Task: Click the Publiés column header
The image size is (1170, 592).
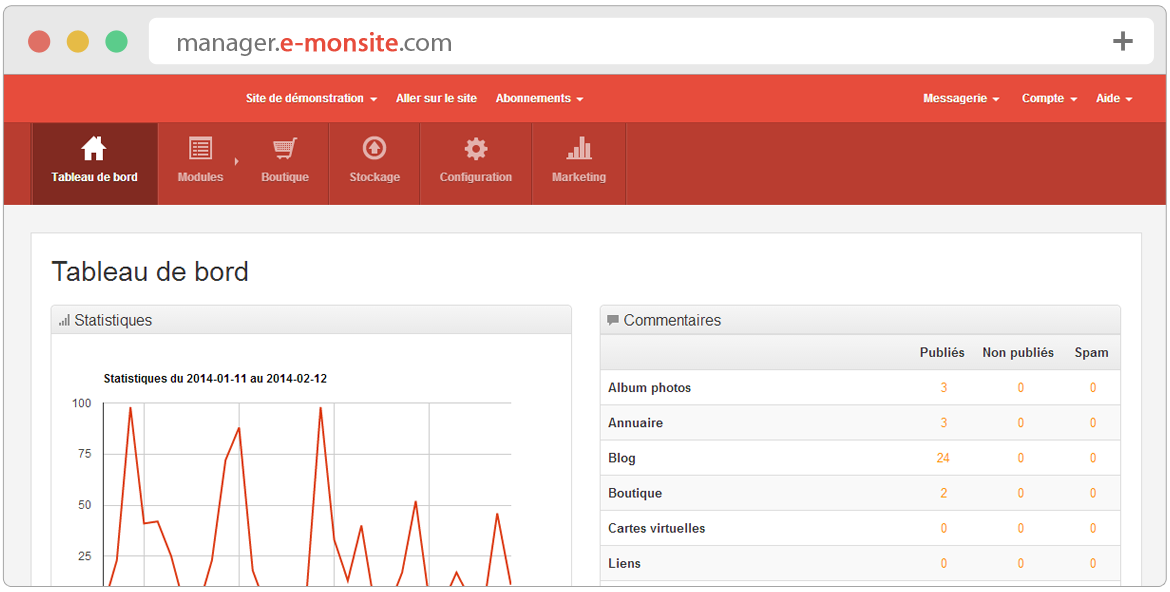Action: click(x=942, y=352)
